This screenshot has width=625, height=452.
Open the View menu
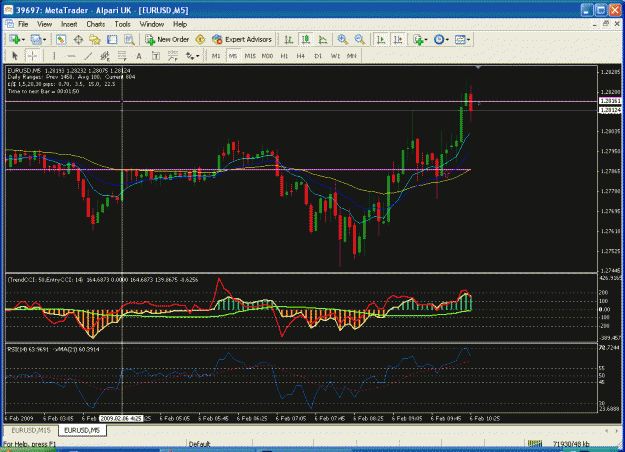(44, 24)
